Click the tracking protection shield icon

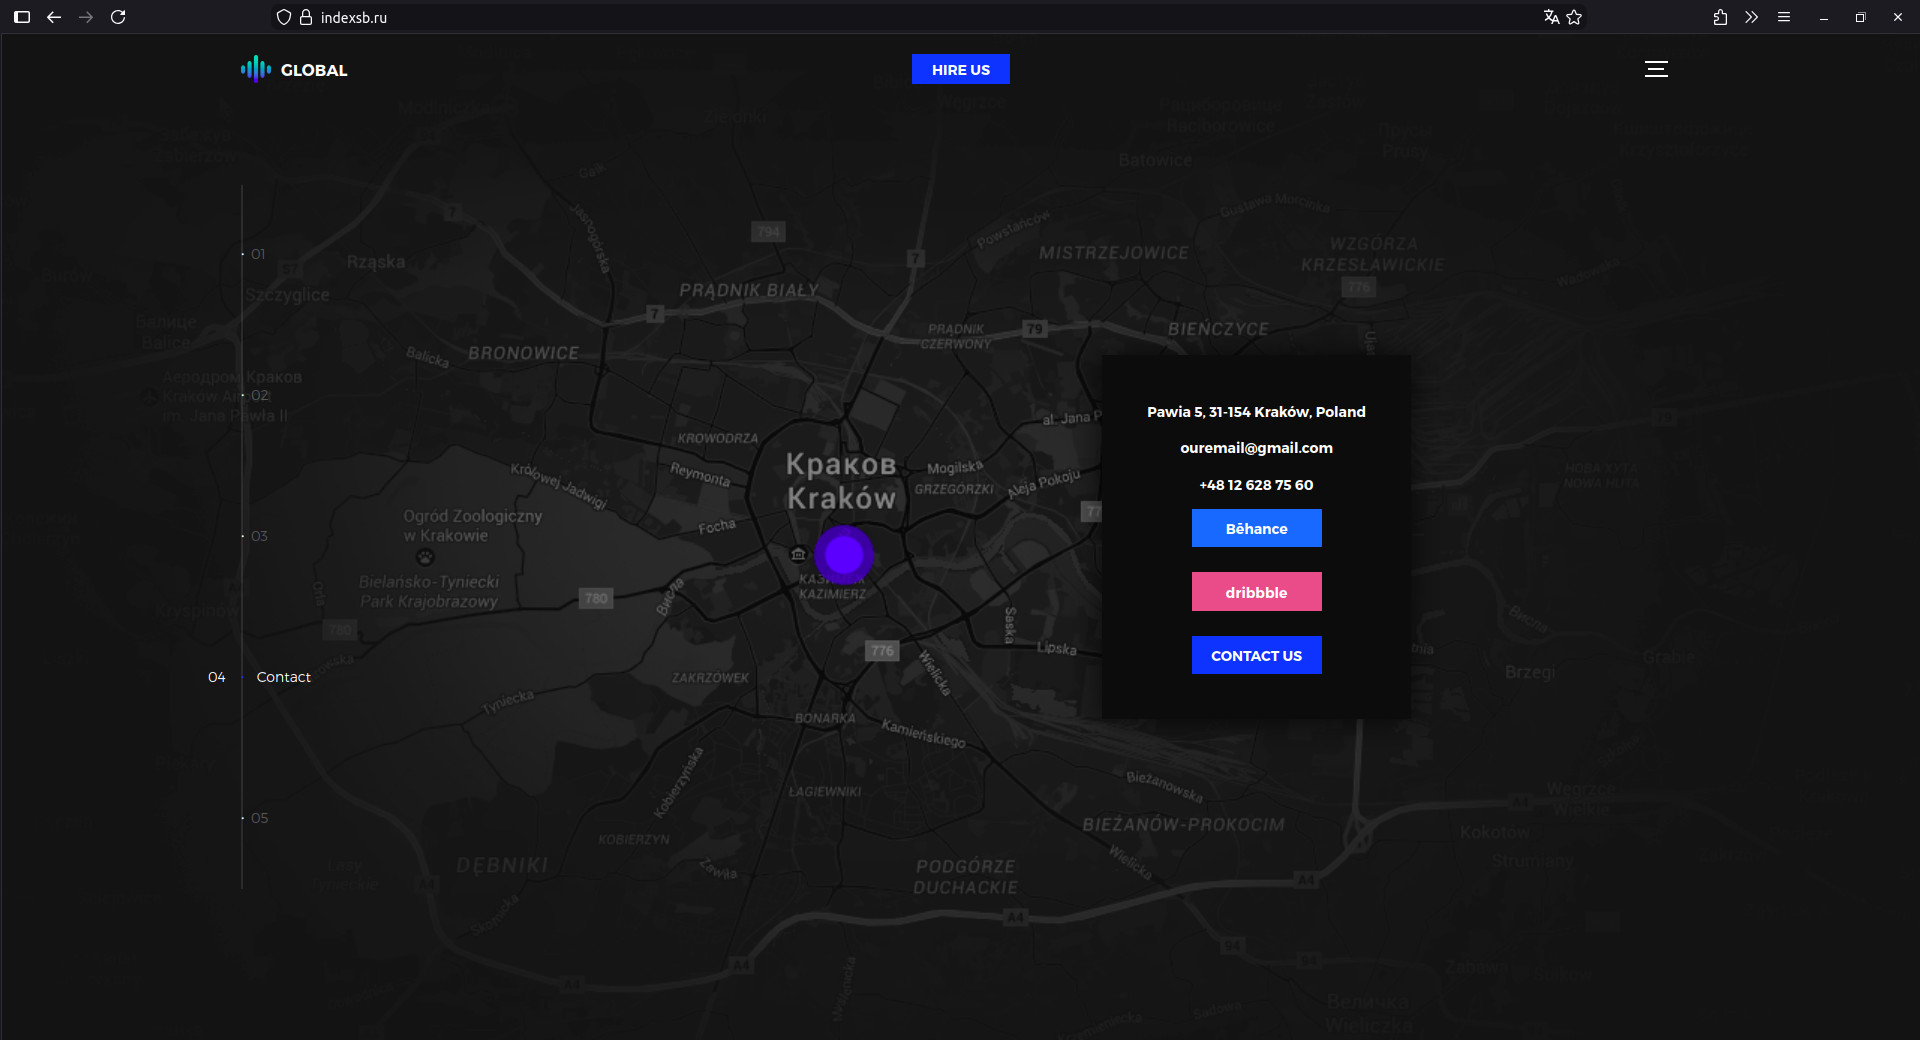[284, 17]
